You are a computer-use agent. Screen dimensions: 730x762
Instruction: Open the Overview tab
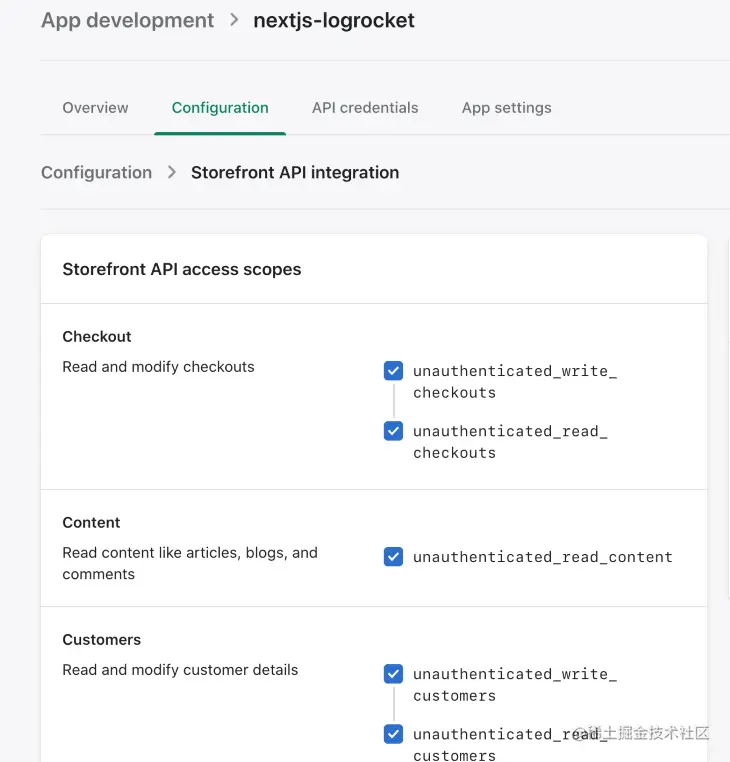click(95, 108)
